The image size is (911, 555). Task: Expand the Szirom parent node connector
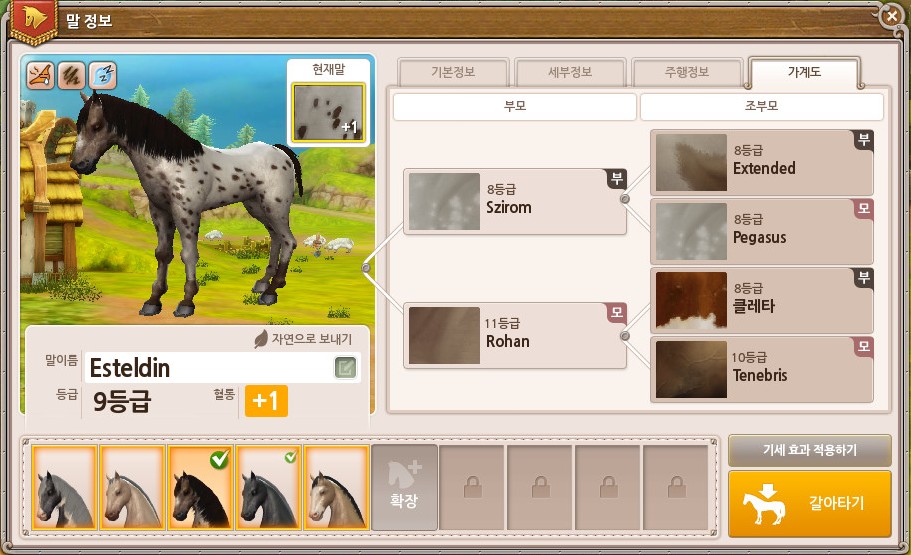pos(625,199)
